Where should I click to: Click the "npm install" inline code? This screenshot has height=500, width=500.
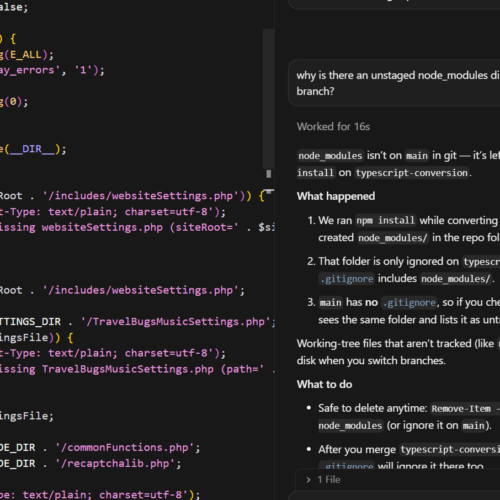pos(385,221)
